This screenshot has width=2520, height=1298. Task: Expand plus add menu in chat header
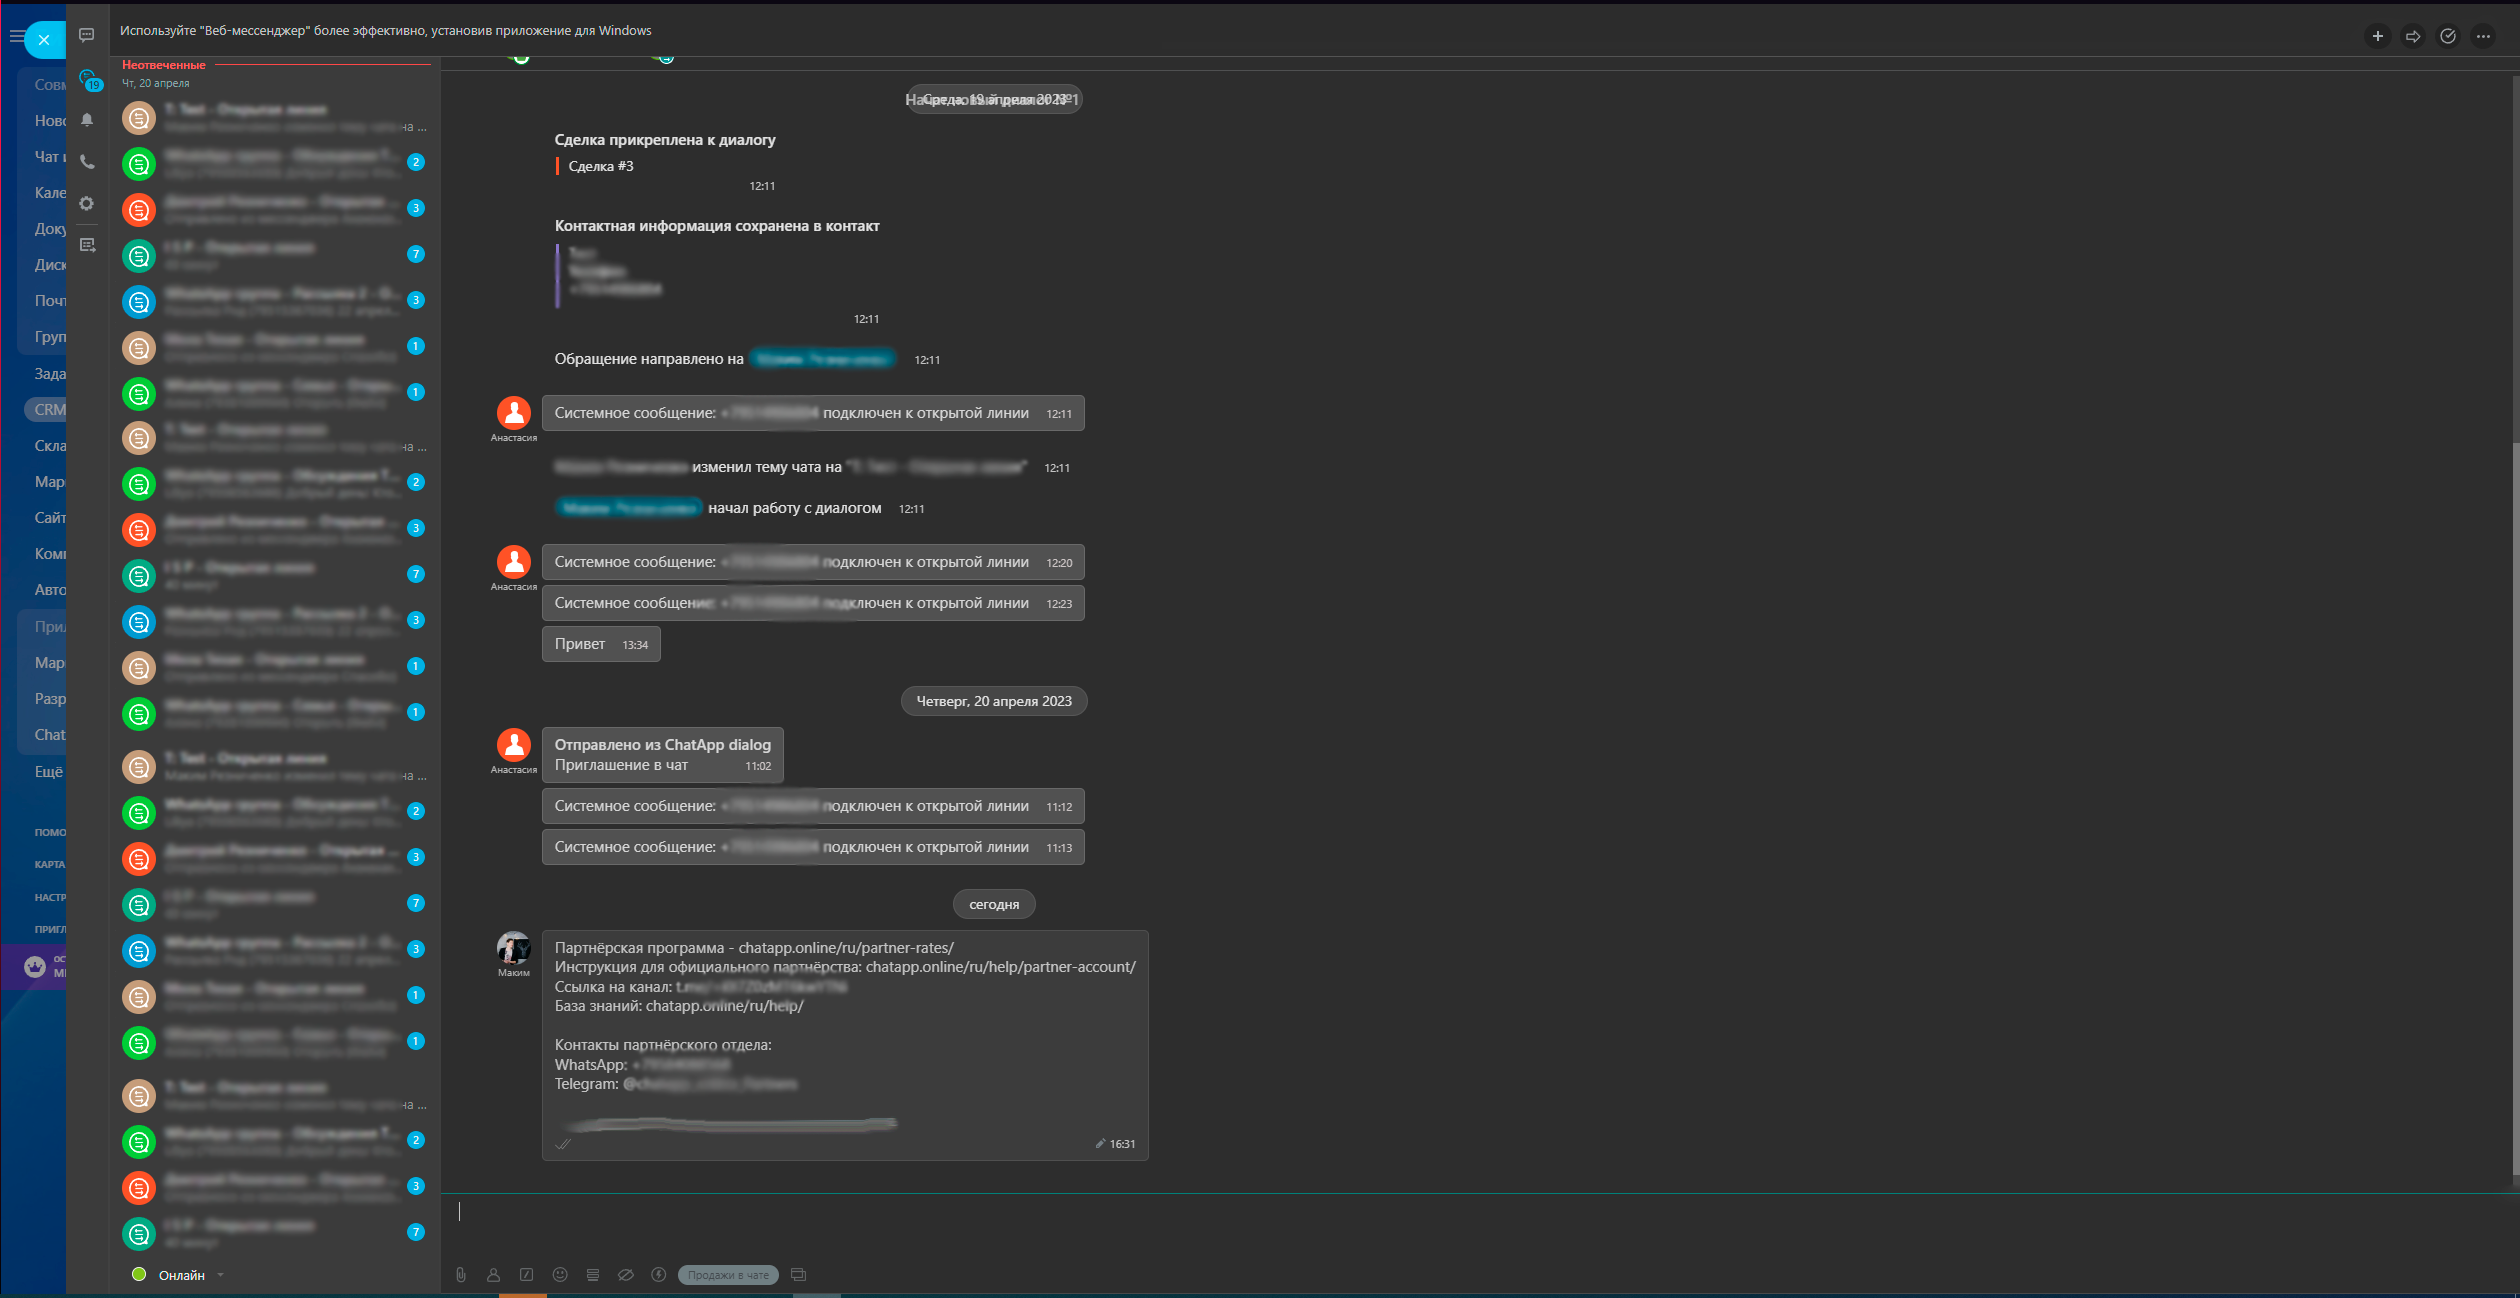[2378, 36]
